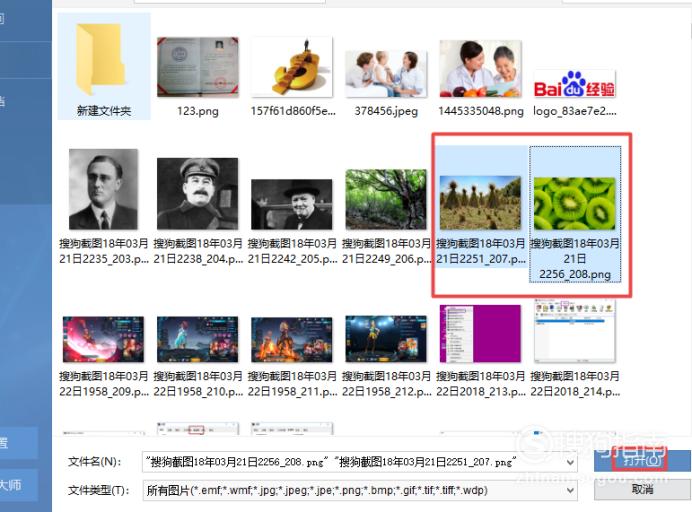Select purple screenshot 22日2018_213
692x512 pixels.
[x=480, y=333]
